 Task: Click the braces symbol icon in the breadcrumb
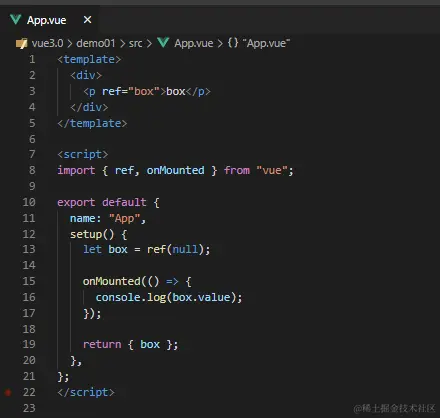(233, 43)
